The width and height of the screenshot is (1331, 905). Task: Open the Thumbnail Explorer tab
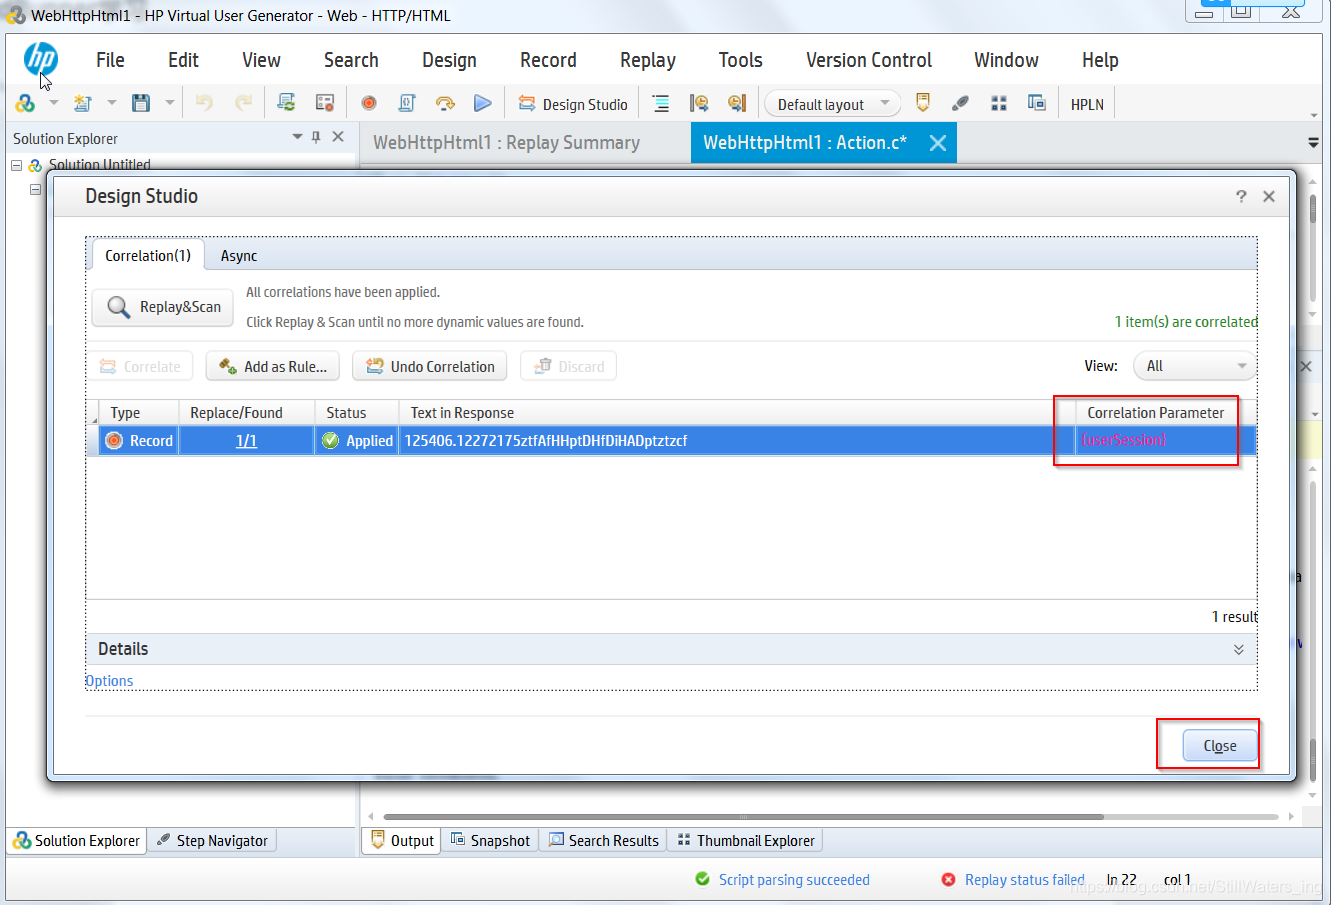[x=746, y=841]
